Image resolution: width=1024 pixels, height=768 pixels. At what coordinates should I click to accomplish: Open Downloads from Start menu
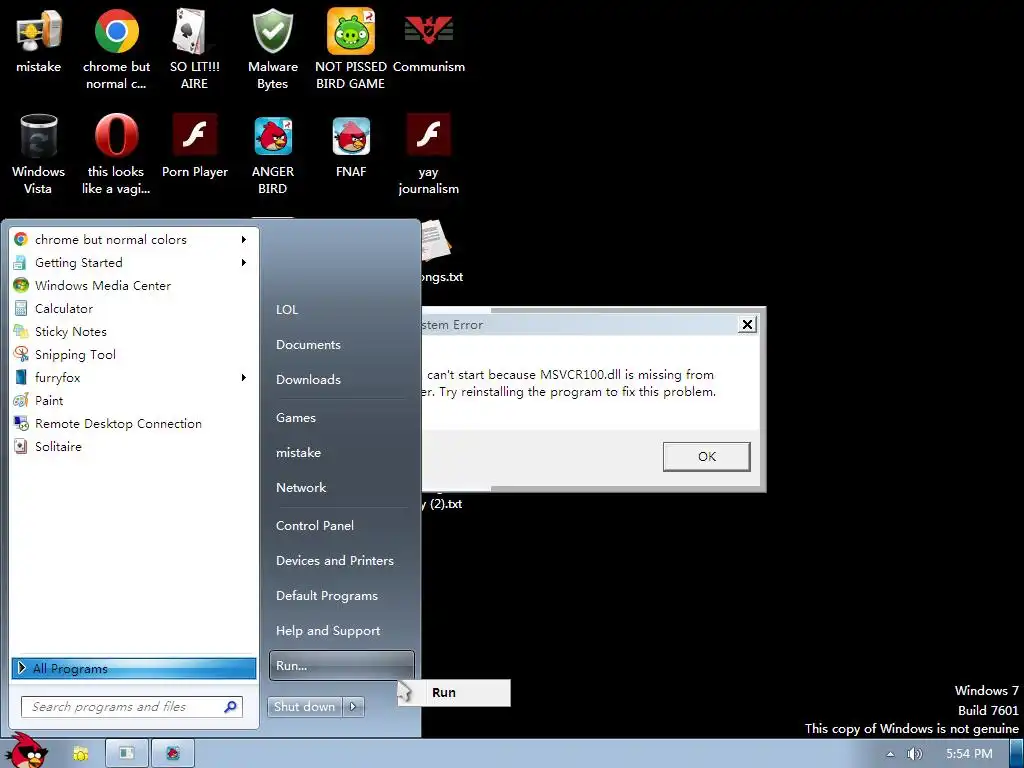pyautogui.click(x=308, y=379)
